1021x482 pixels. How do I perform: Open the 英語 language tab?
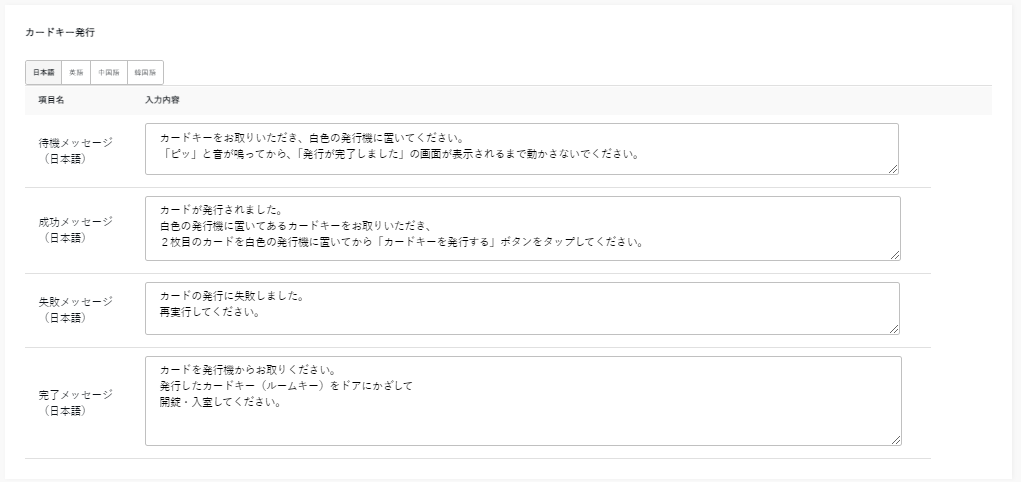[76, 72]
